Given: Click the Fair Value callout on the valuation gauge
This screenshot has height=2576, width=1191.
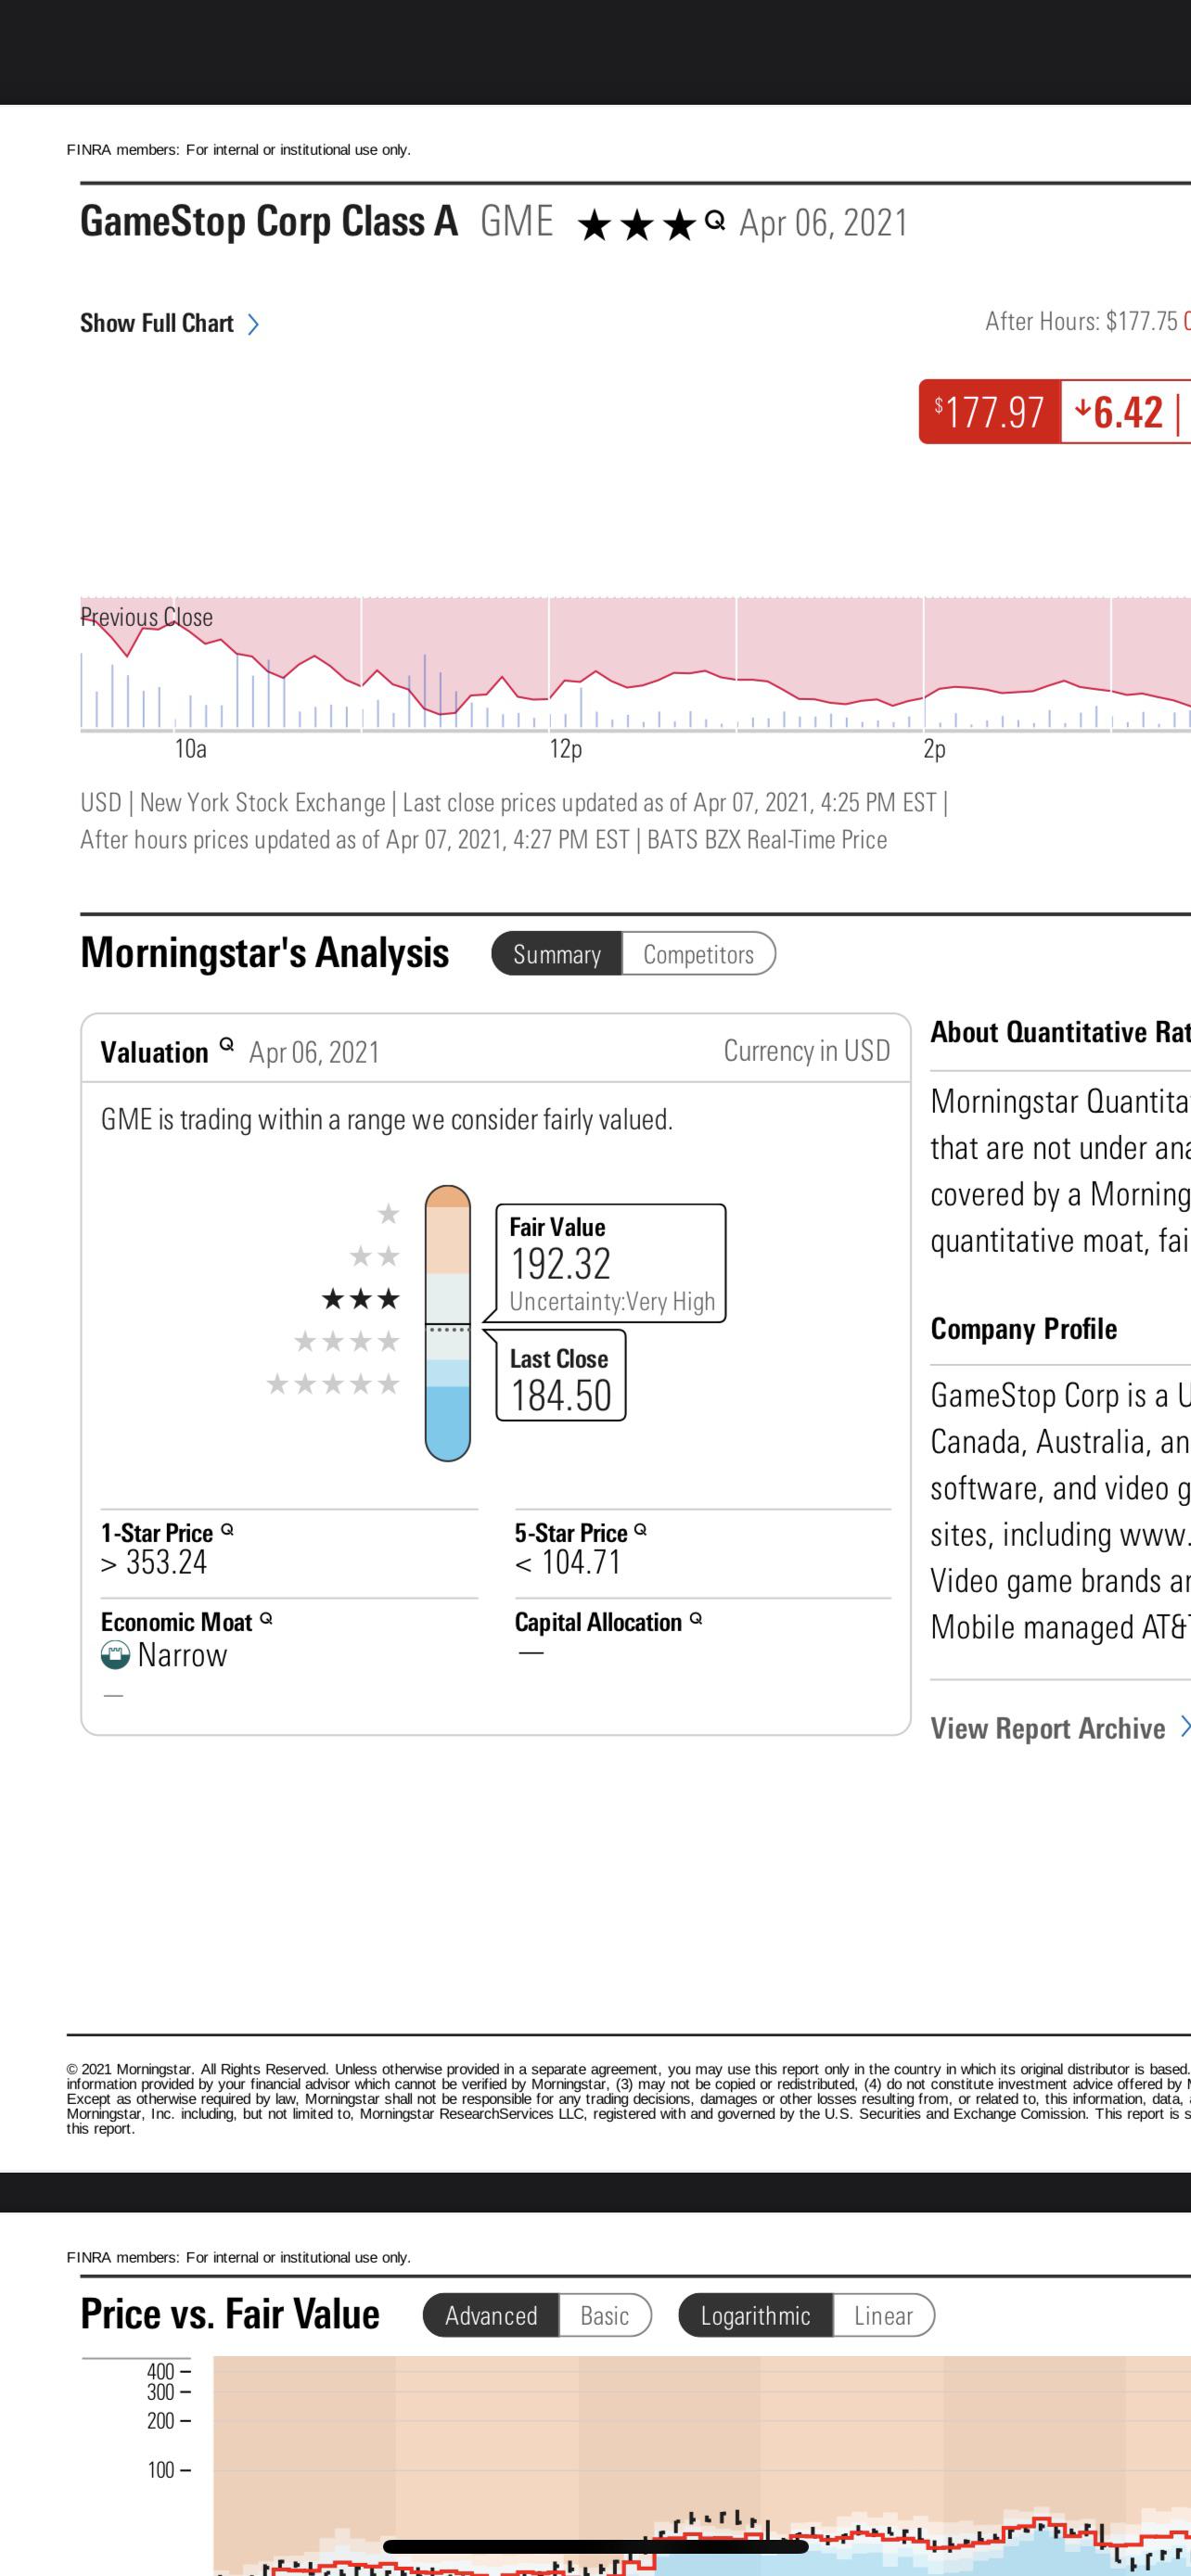Looking at the screenshot, I should point(610,1262).
